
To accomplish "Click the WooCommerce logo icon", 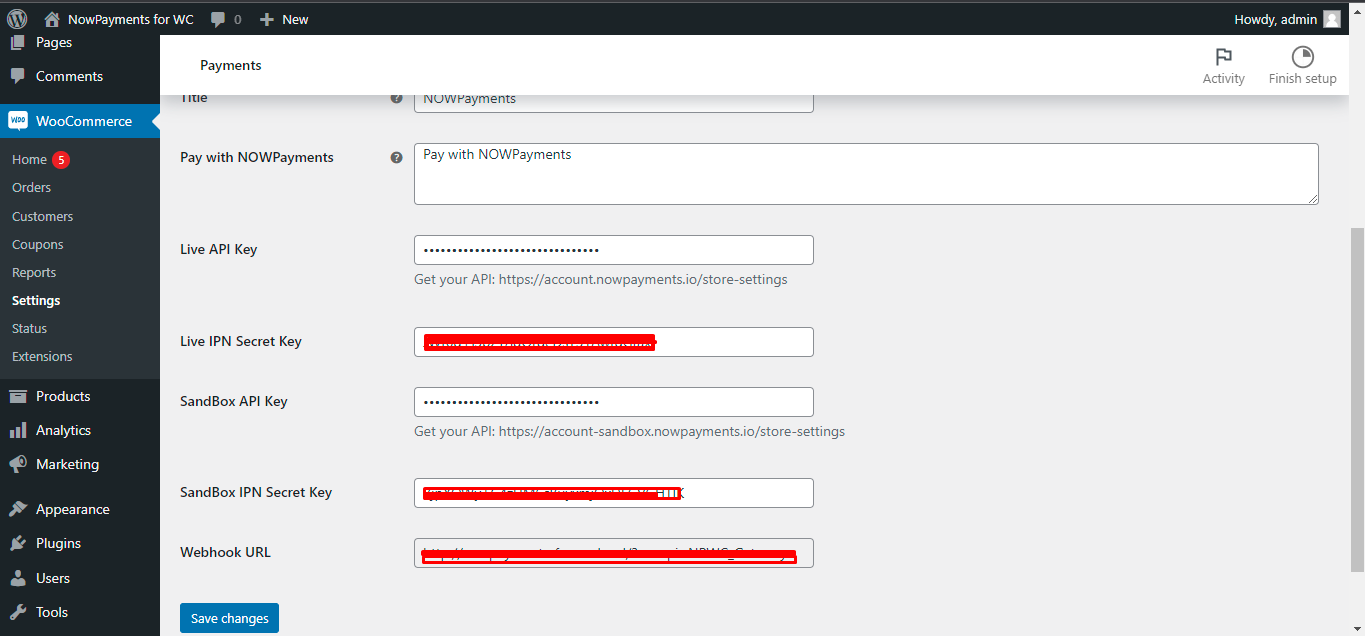I will coord(17,121).
